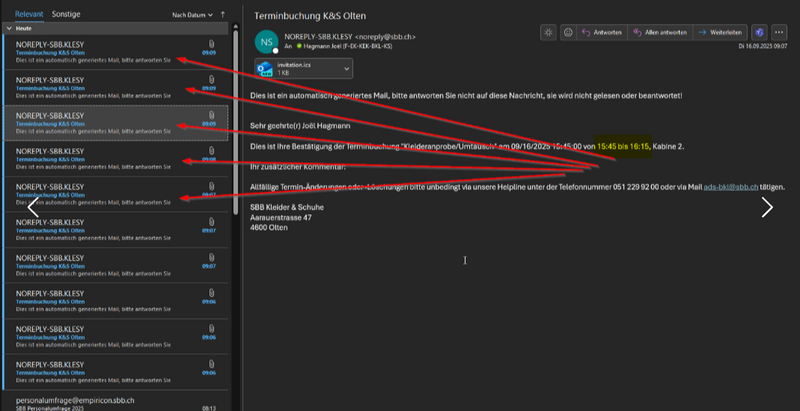This screenshot has height=411, width=800.
Task: Open the Nach Datum sort dropdown
Action: (191, 15)
